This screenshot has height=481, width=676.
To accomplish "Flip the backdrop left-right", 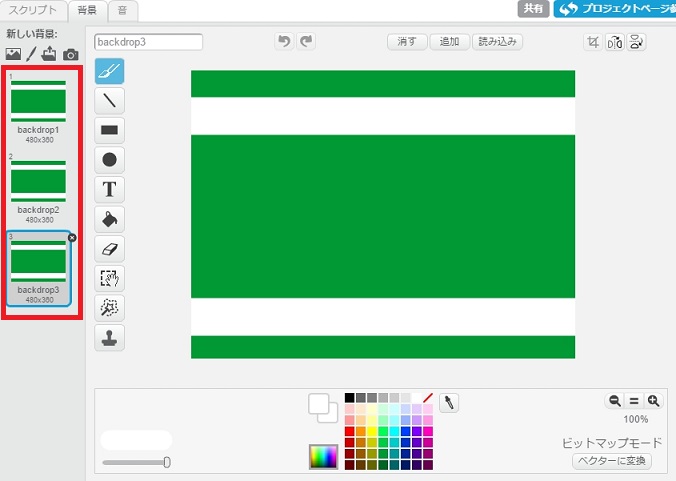I will pyautogui.click(x=614, y=42).
